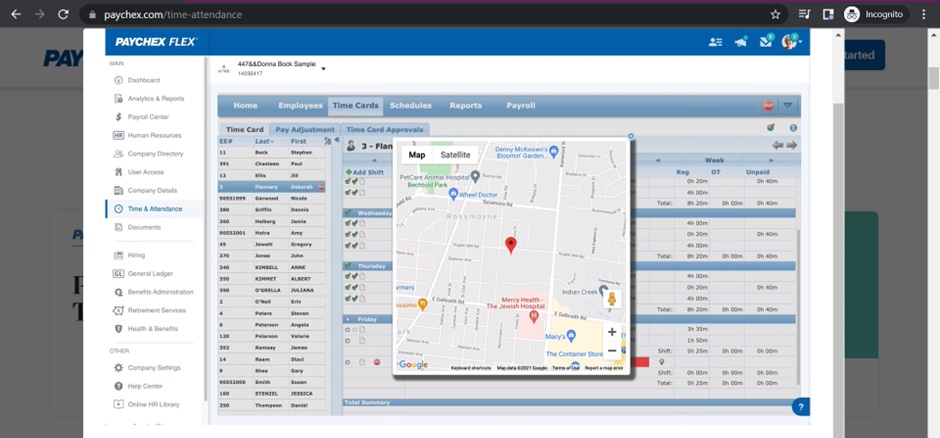The width and height of the screenshot is (940, 438).
Task: Open the blue triangle dropdown in toolbar
Action: [x=788, y=105]
